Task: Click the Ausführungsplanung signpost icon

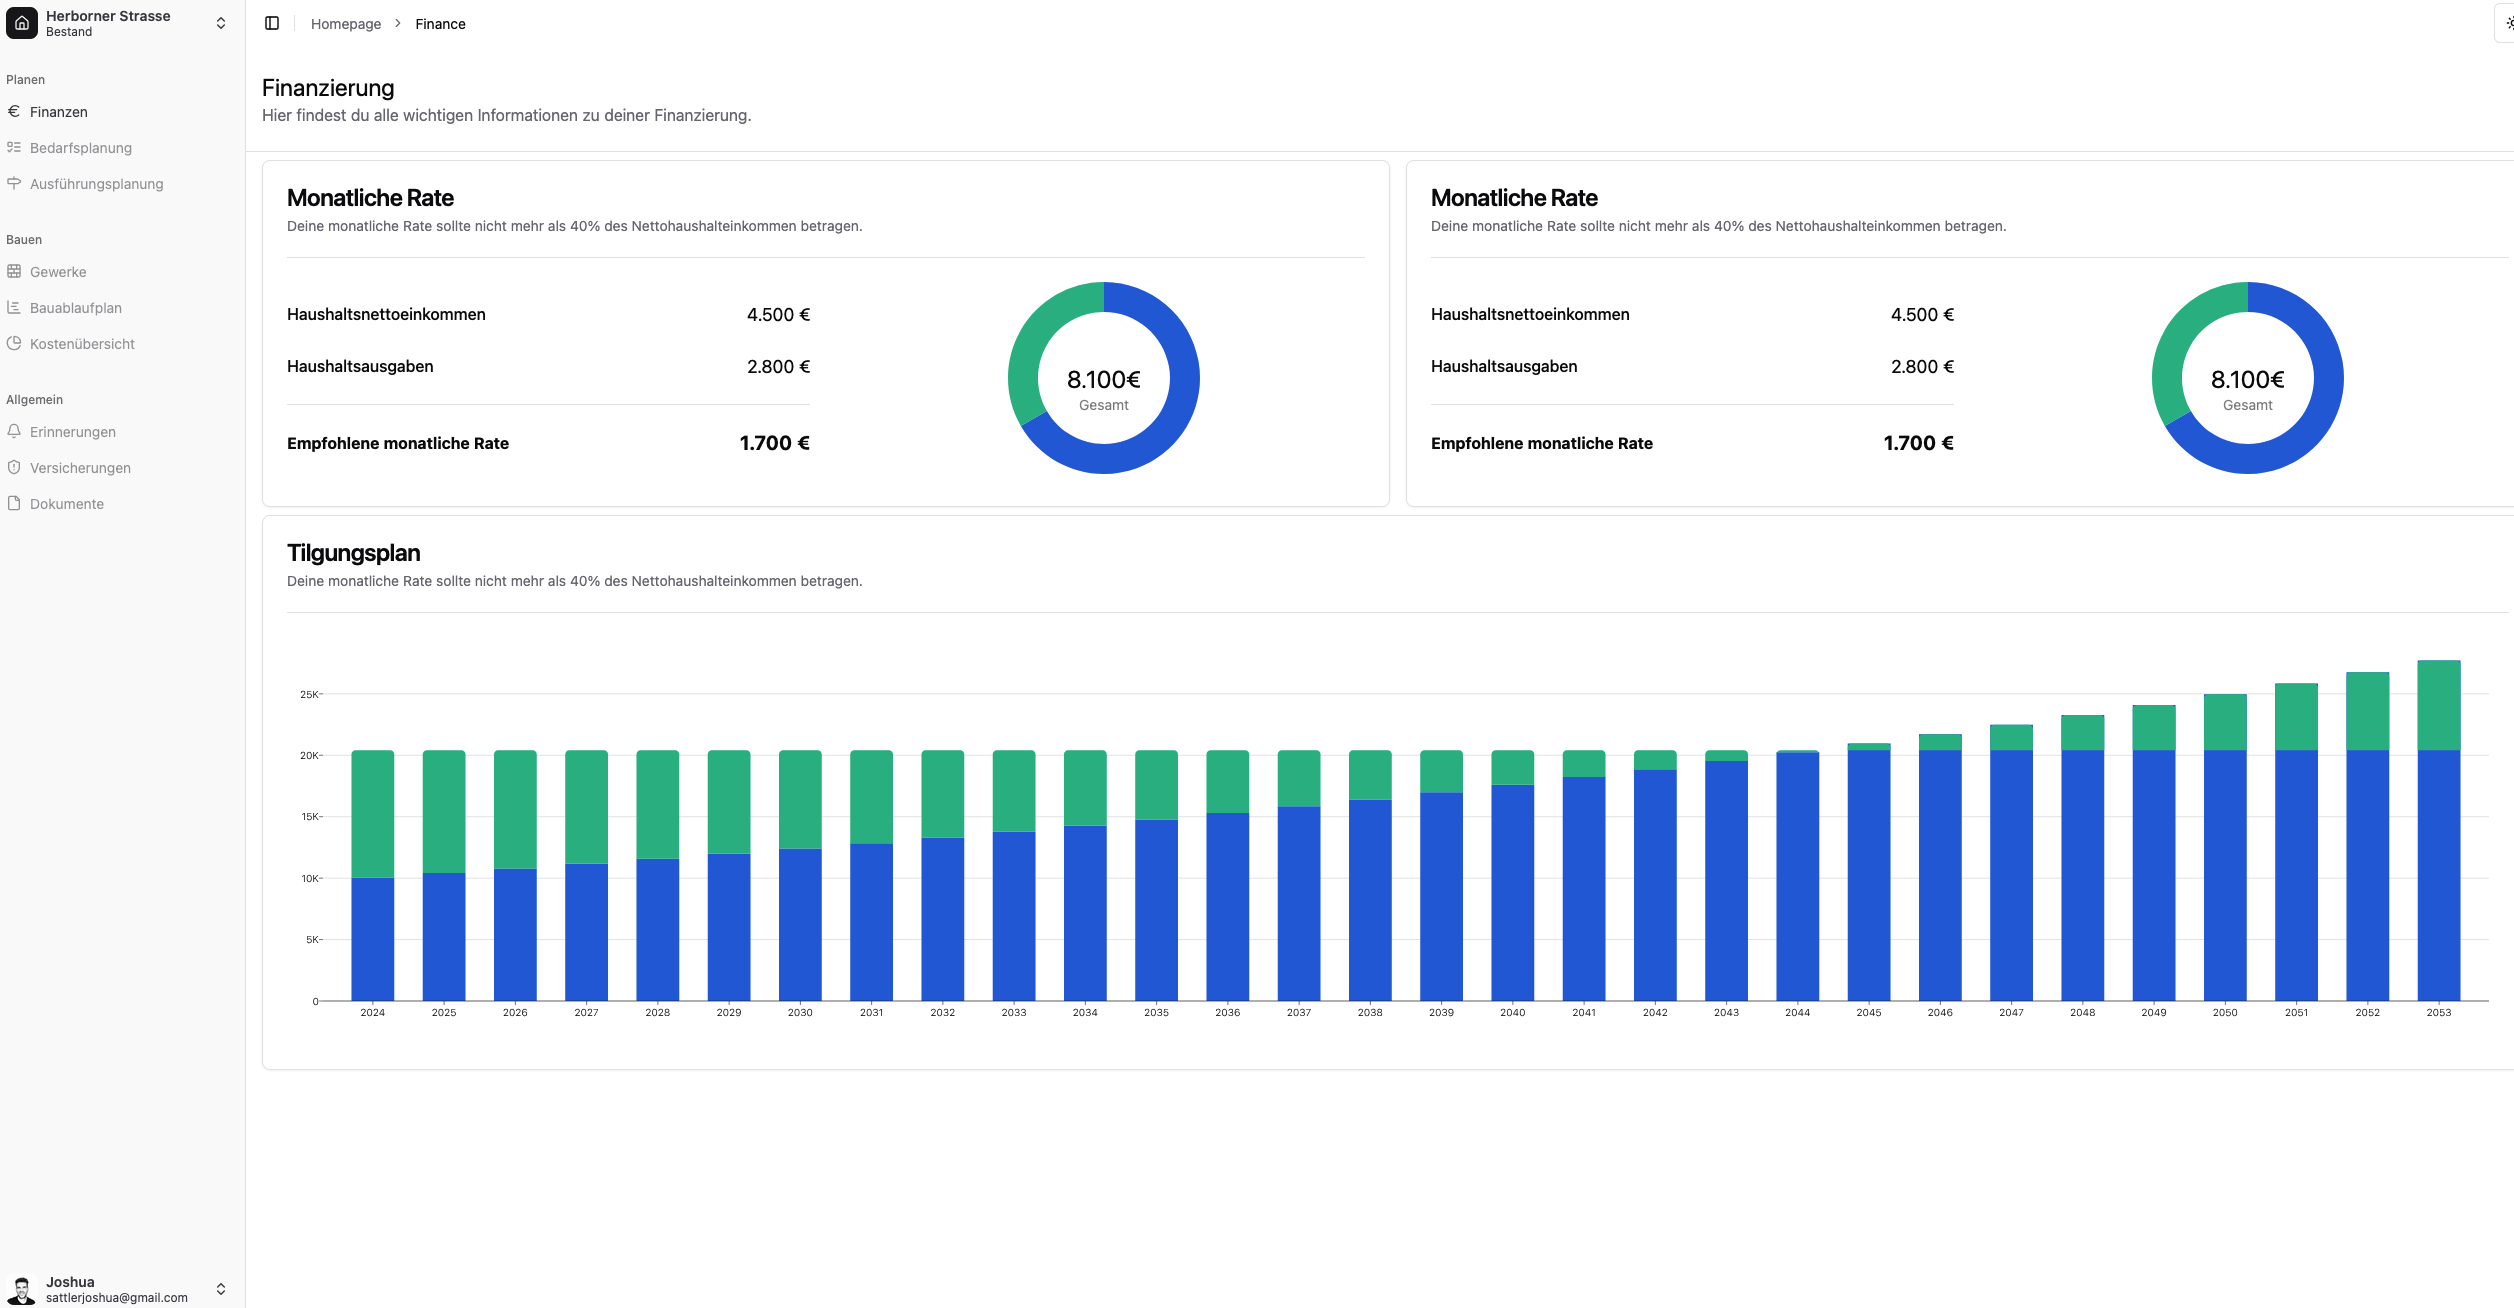Action: pyautogui.click(x=14, y=183)
